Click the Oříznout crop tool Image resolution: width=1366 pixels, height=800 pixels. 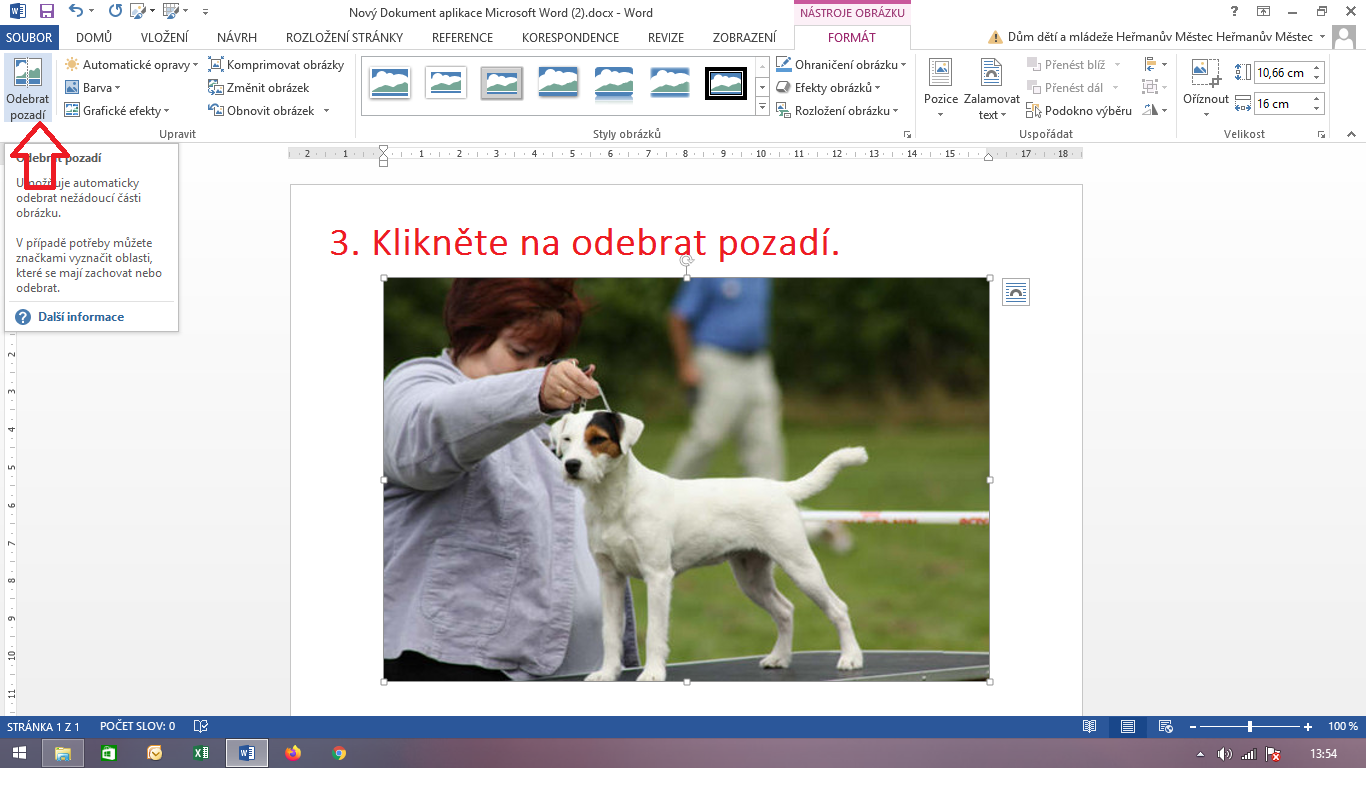[x=1205, y=83]
